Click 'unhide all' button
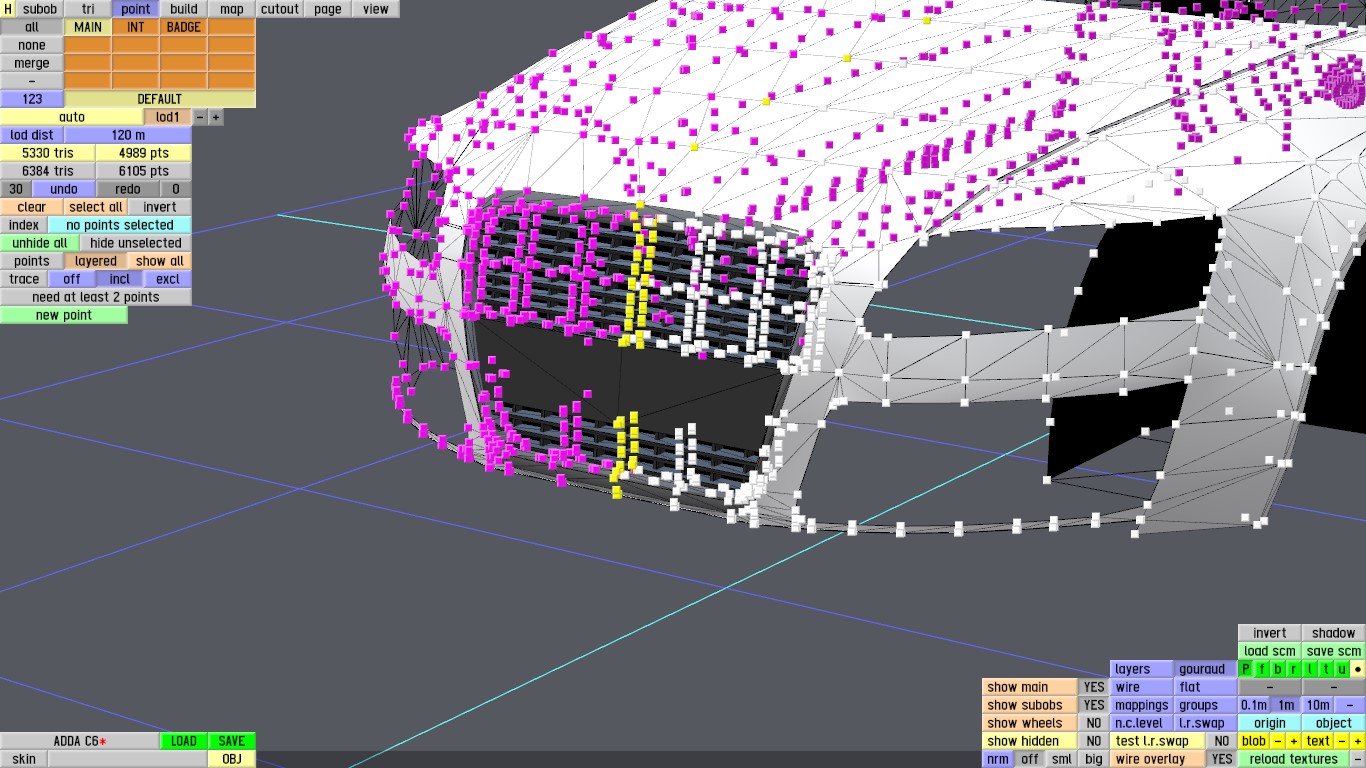 point(40,243)
